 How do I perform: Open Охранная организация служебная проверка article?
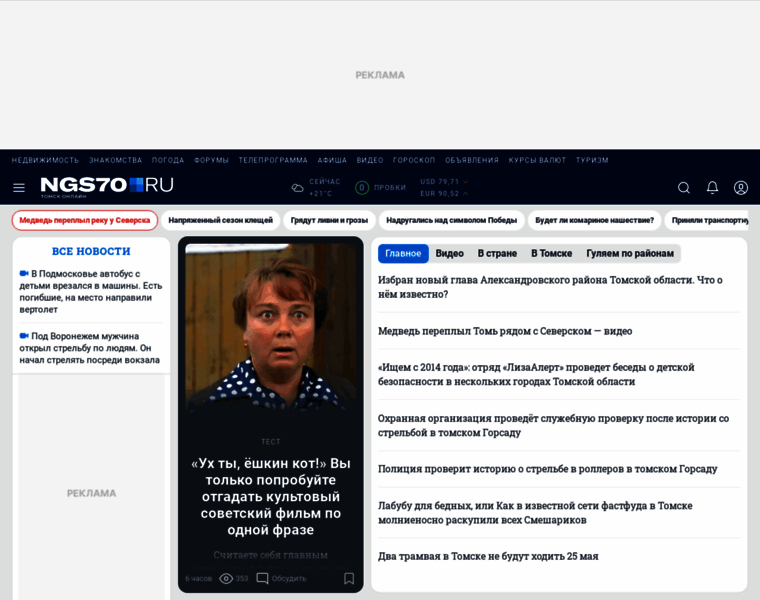[x=554, y=425]
